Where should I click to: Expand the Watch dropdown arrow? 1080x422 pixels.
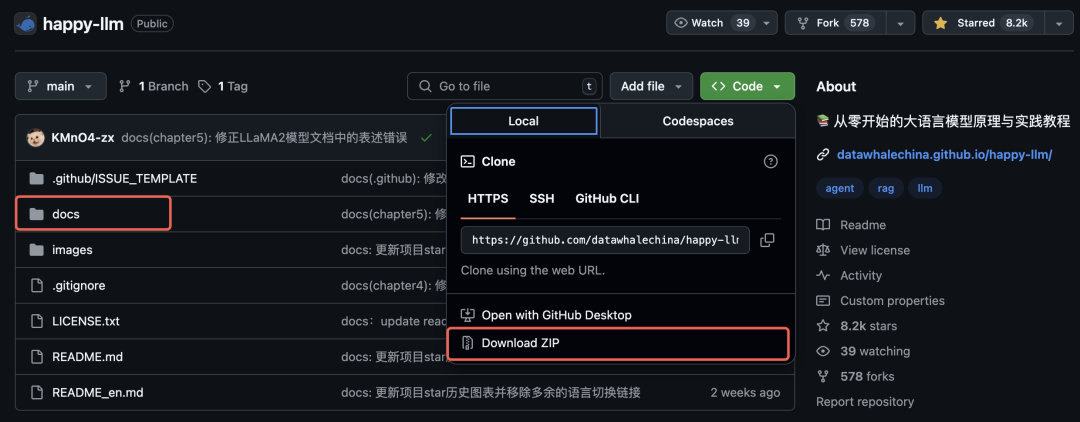click(x=767, y=23)
